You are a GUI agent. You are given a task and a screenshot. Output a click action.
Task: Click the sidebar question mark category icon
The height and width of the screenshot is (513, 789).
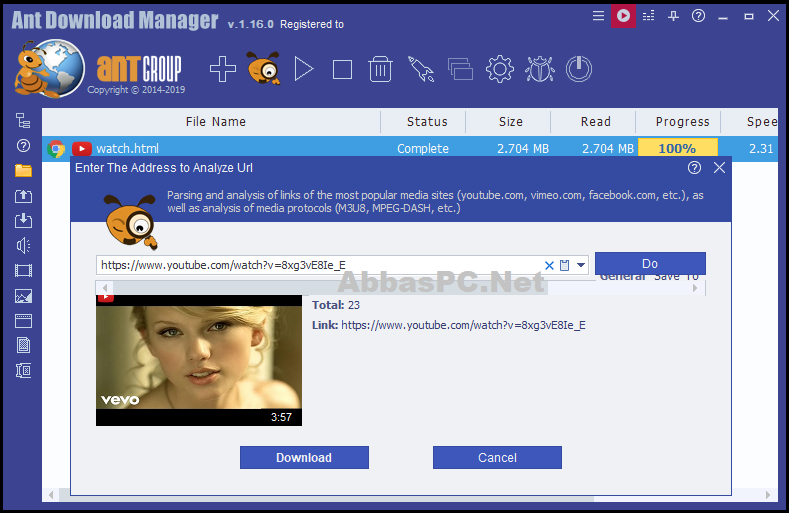point(23,146)
